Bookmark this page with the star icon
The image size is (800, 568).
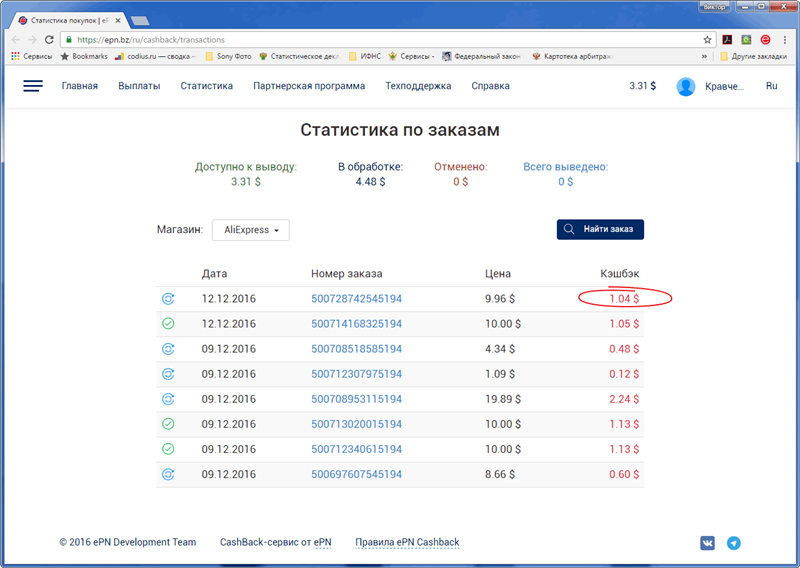[708, 40]
